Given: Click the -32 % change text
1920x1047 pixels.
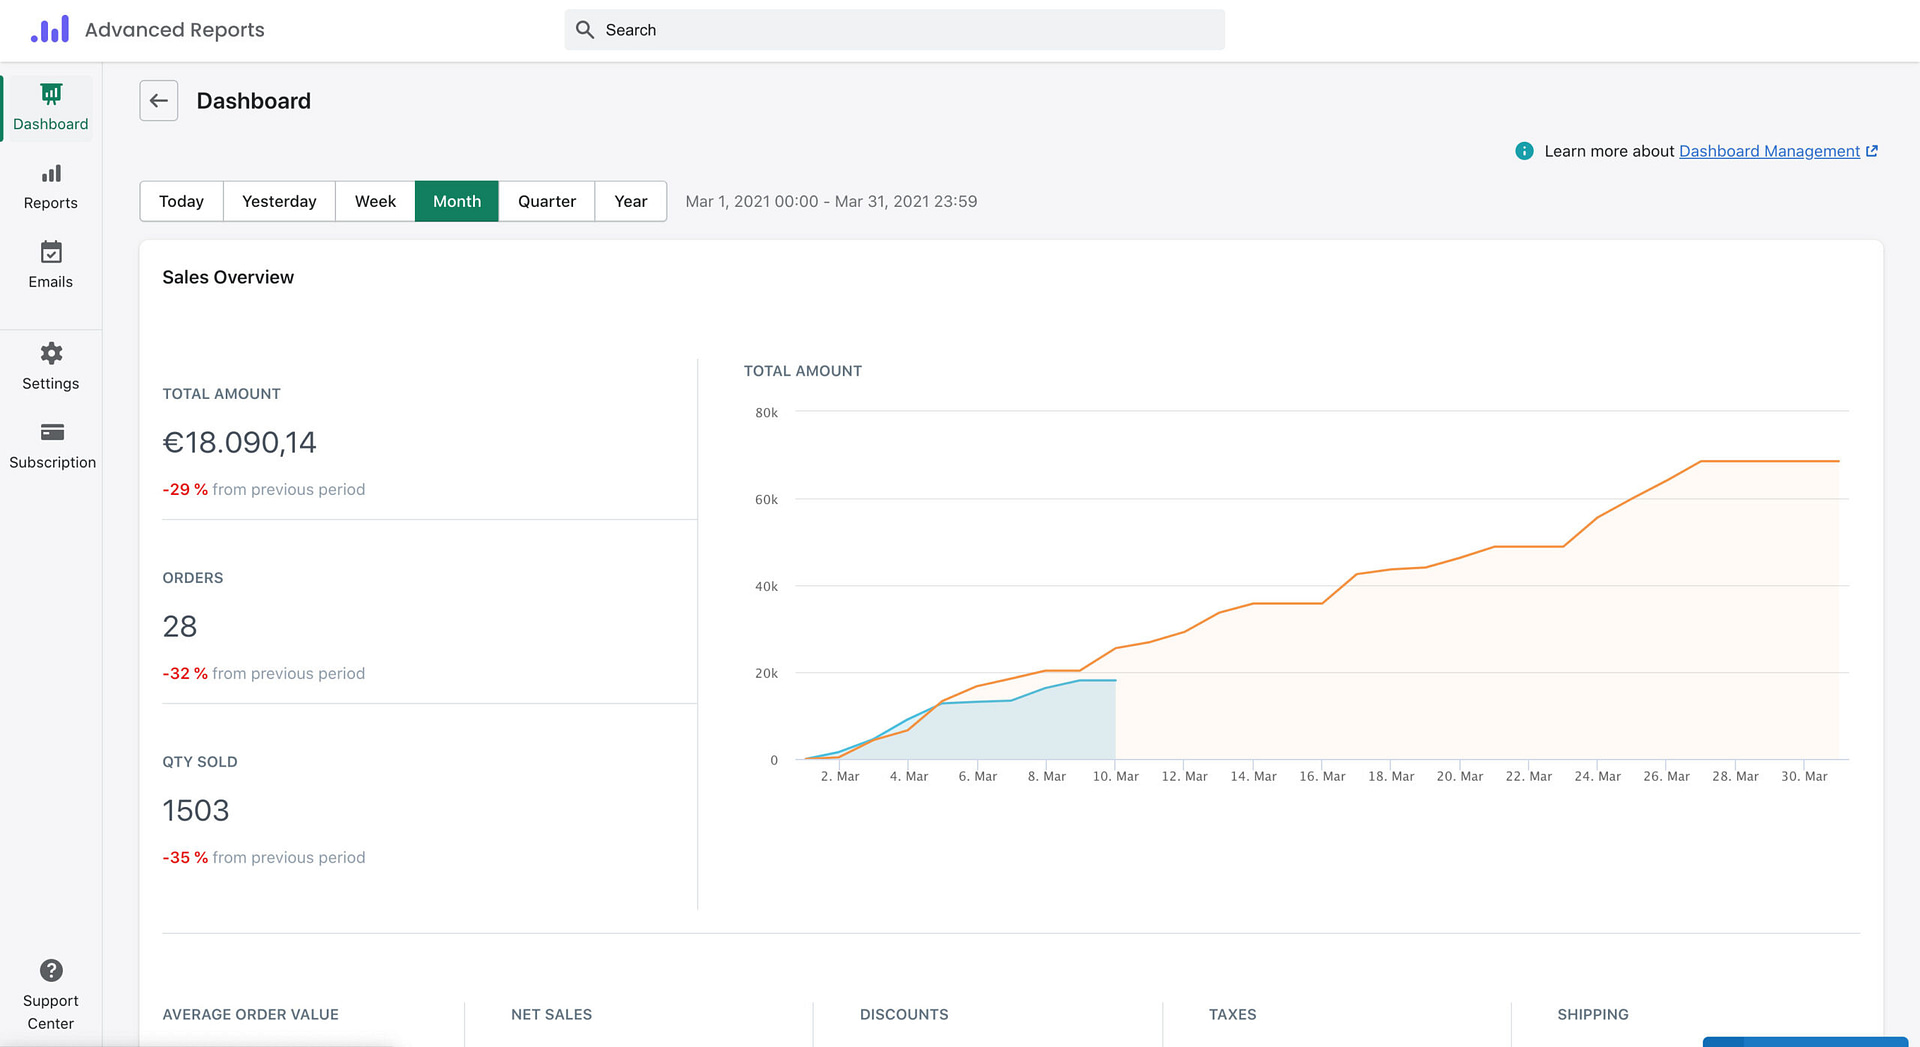Looking at the screenshot, I should click(x=185, y=673).
